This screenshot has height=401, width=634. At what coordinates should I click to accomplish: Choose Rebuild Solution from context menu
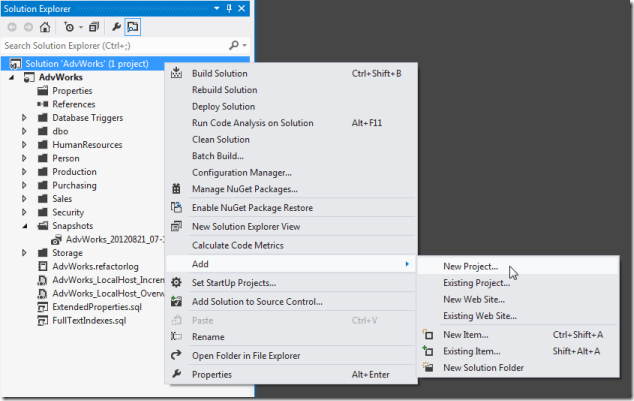pyautogui.click(x=224, y=90)
